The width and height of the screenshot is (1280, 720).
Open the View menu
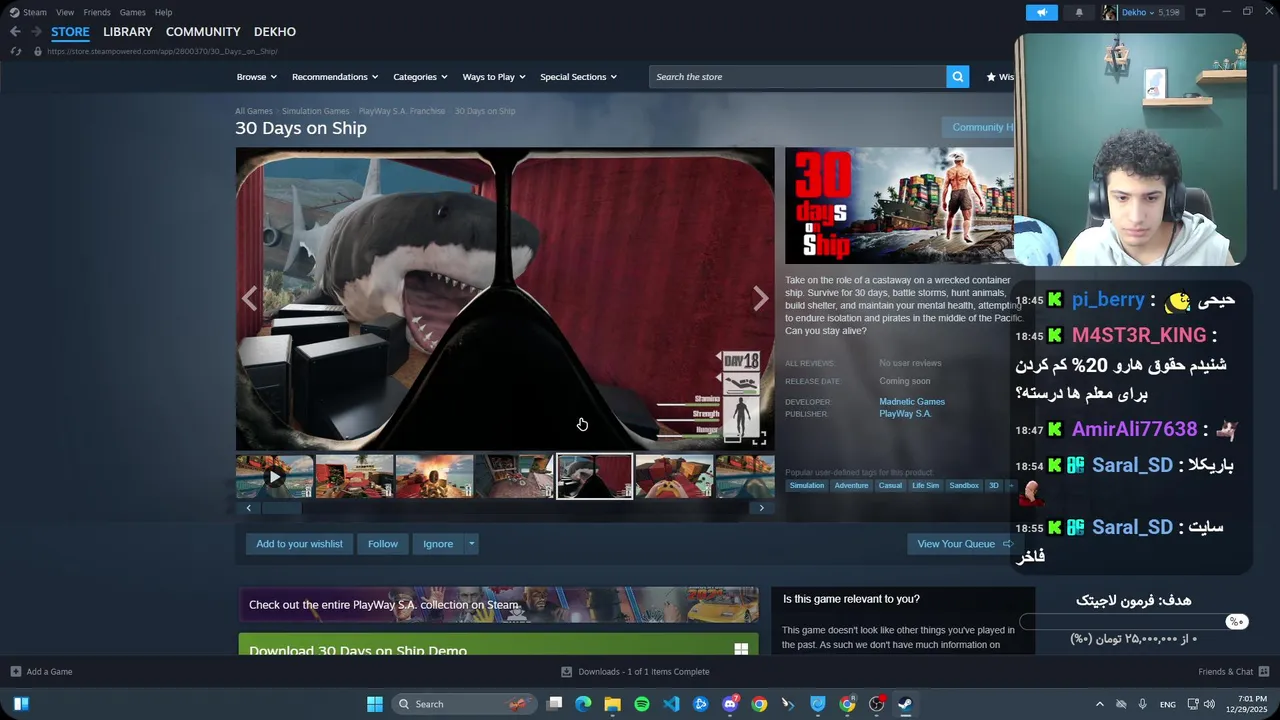(65, 12)
